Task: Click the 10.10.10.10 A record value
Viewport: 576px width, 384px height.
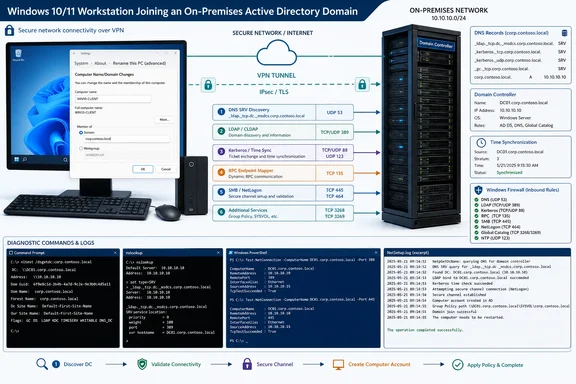Action: click(x=555, y=77)
